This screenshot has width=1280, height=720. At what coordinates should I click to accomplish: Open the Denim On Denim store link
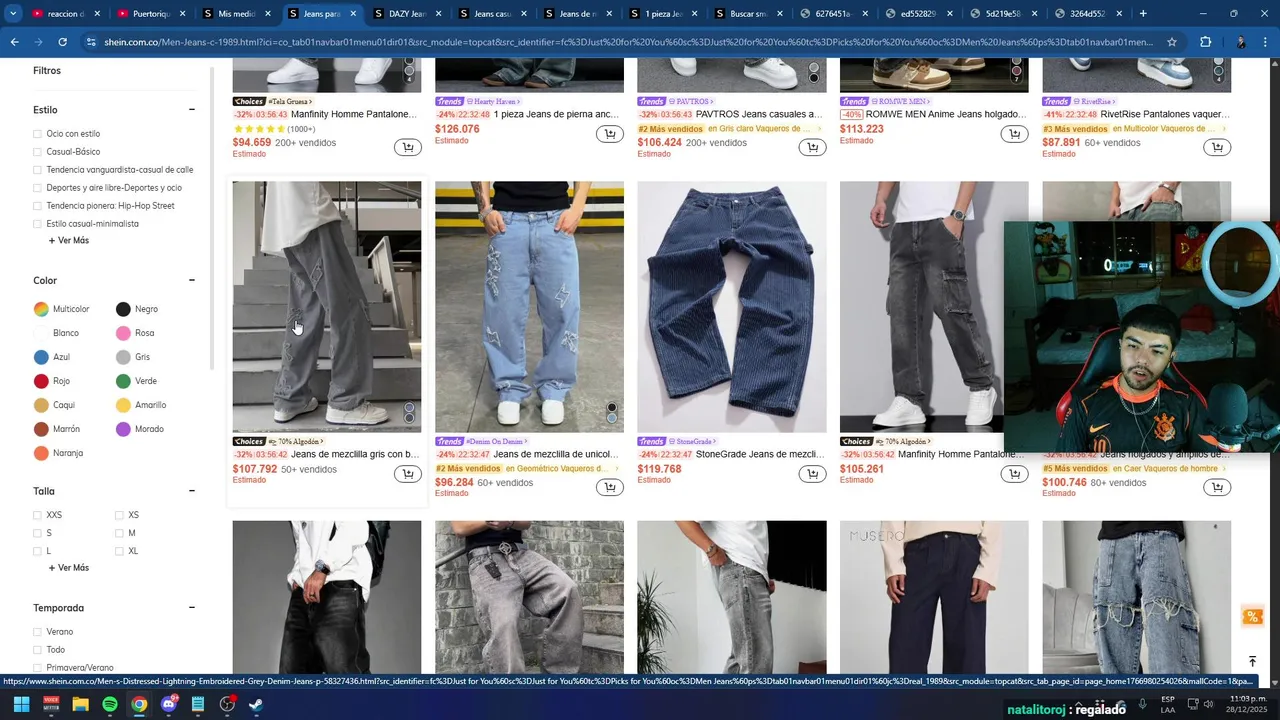point(497,442)
